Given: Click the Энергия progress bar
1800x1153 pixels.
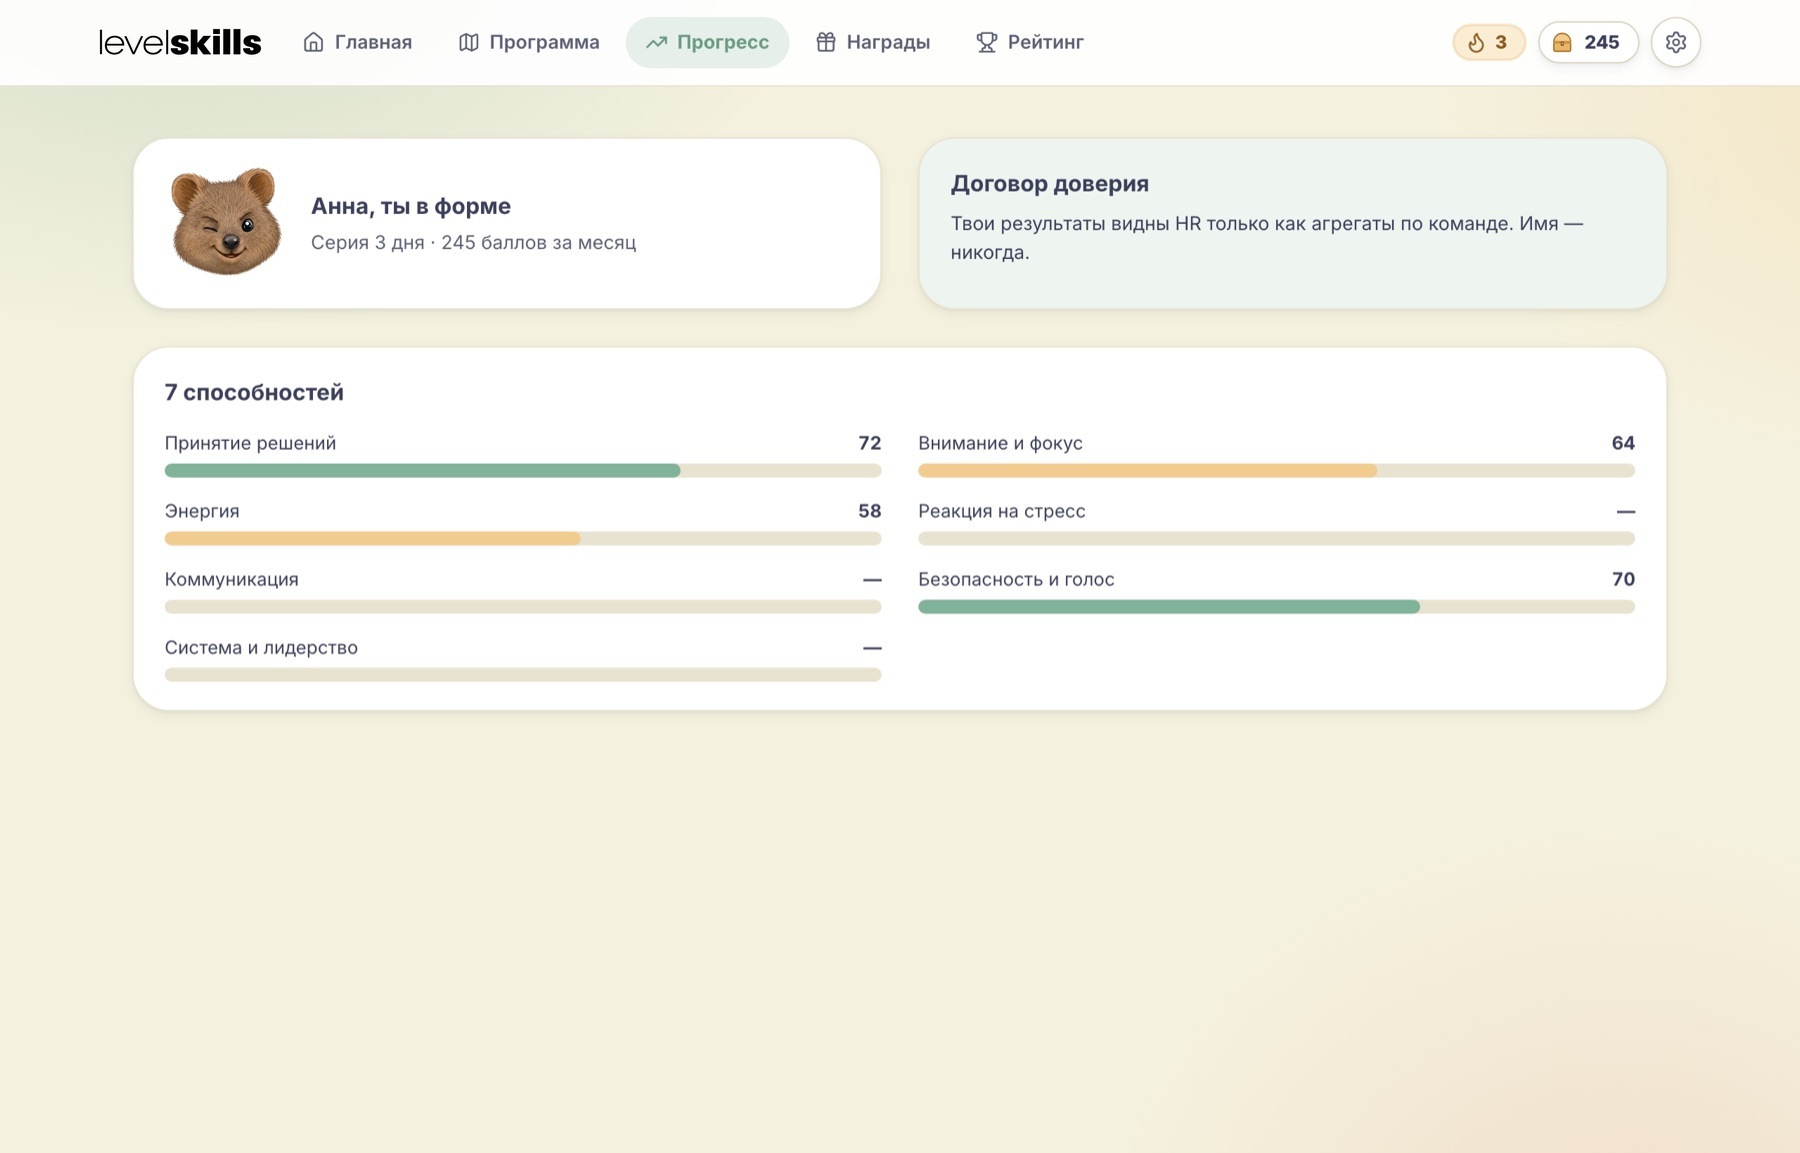Looking at the screenshot, I should (x=523, y=538).
